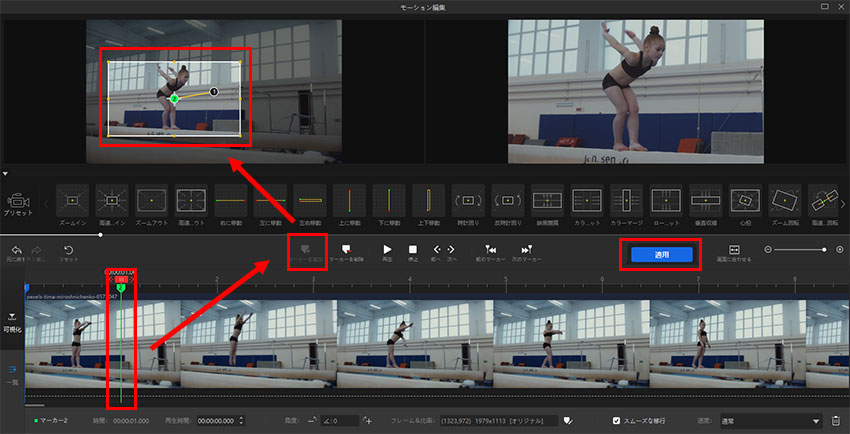The image size is (850, 434).
Task: Apply changes with 適用 button
Action: pyautogui.click(x=660, y=255)
